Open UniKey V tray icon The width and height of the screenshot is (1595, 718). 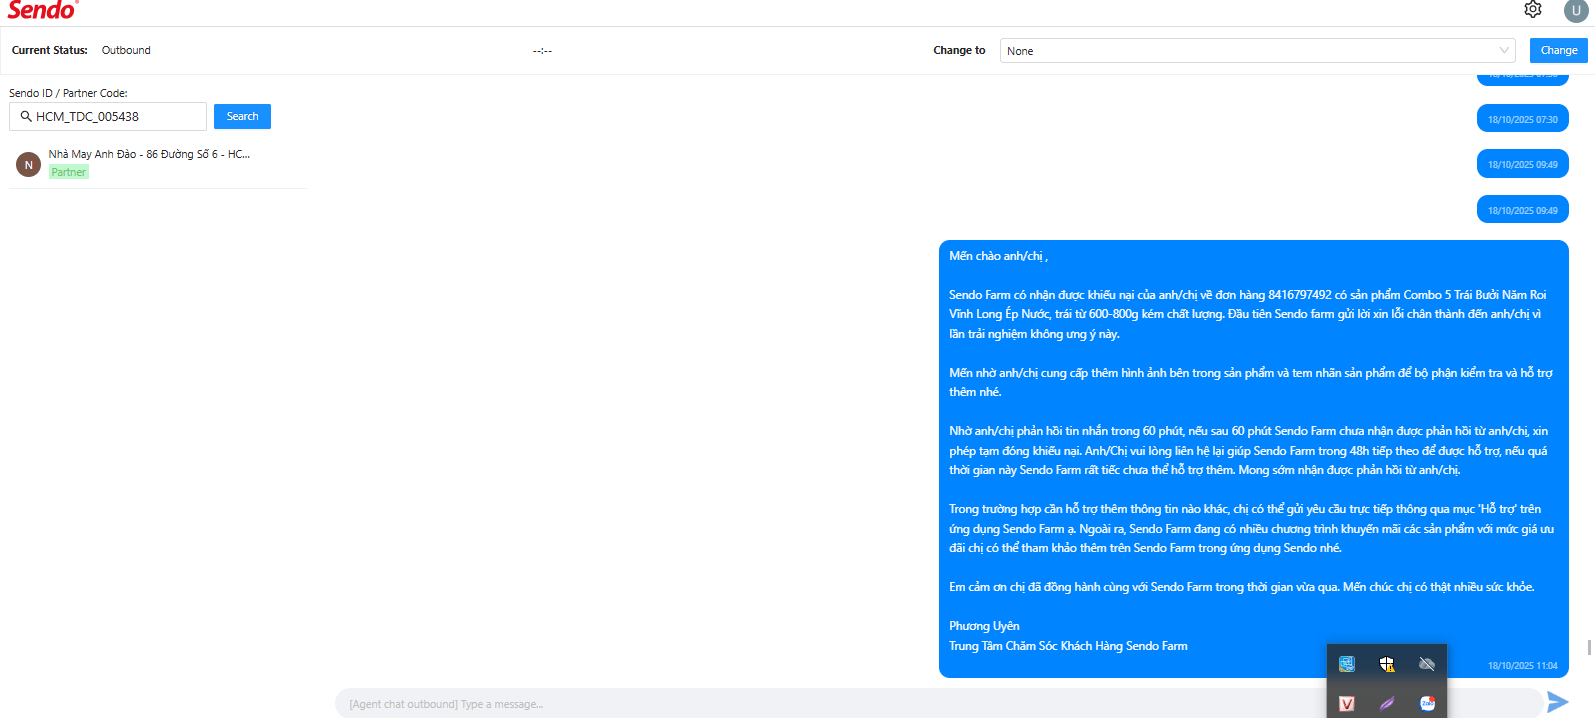click(1347, 703)
